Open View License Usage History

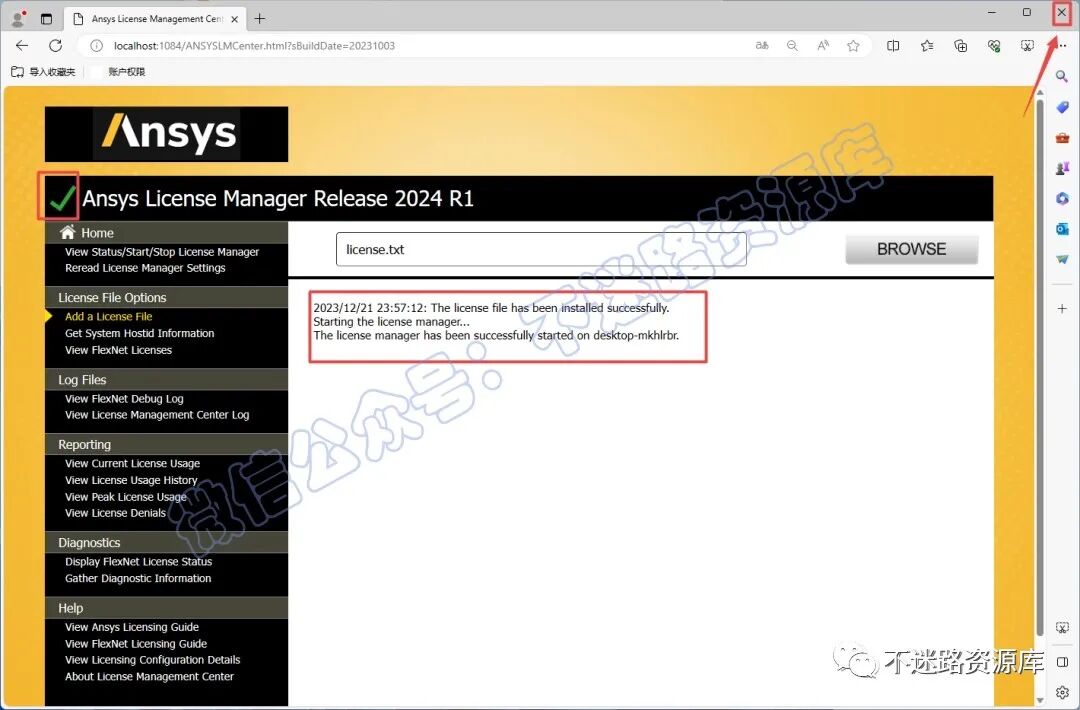(131, 480)
